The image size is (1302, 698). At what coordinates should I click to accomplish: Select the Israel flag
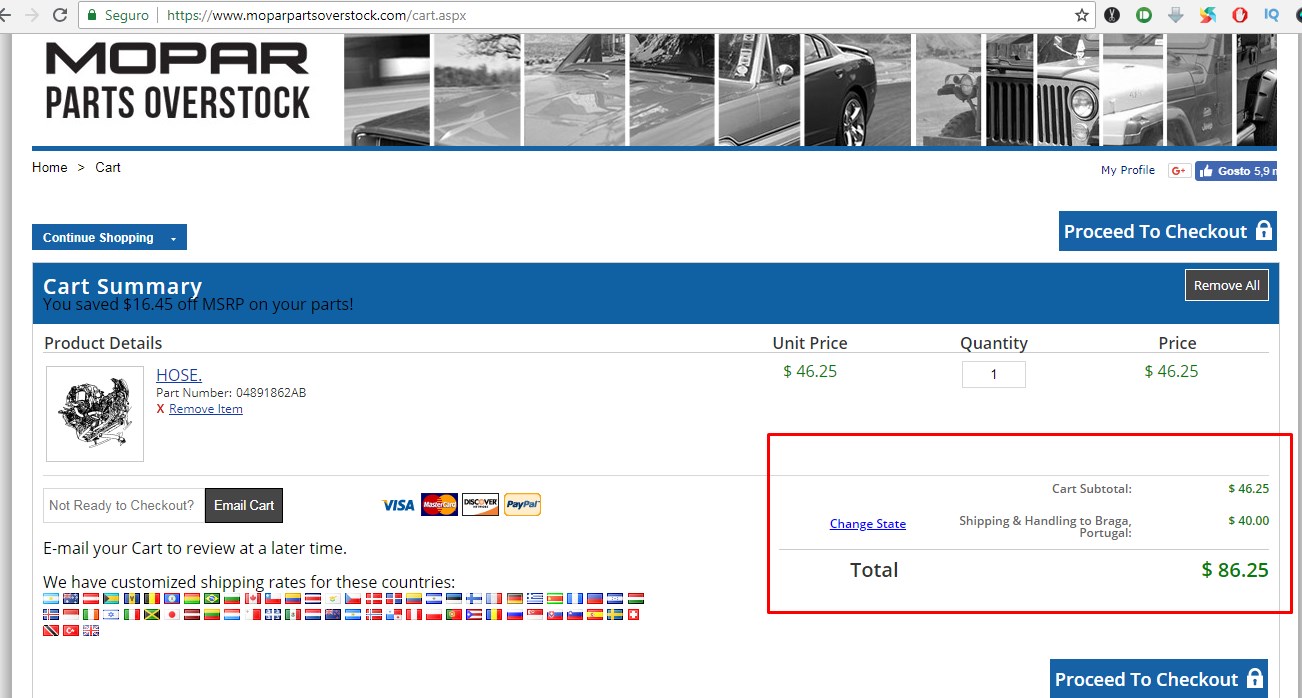point(111,614)
